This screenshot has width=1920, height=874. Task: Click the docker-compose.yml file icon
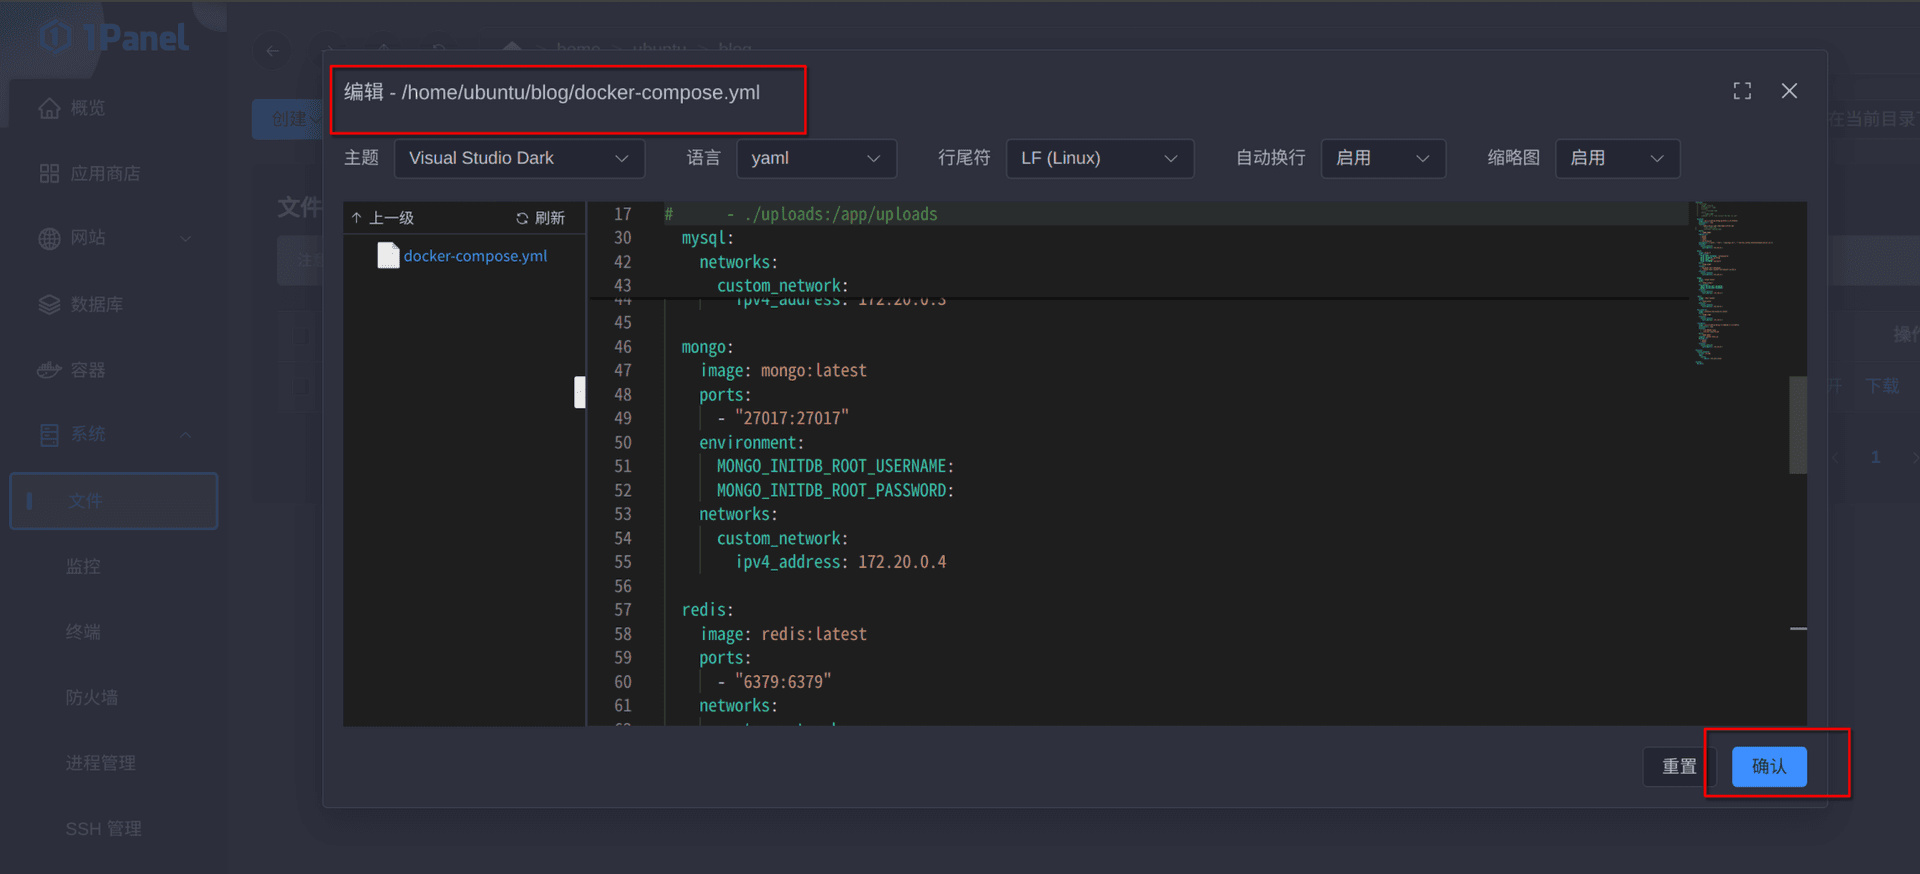(x=388, y=256)
